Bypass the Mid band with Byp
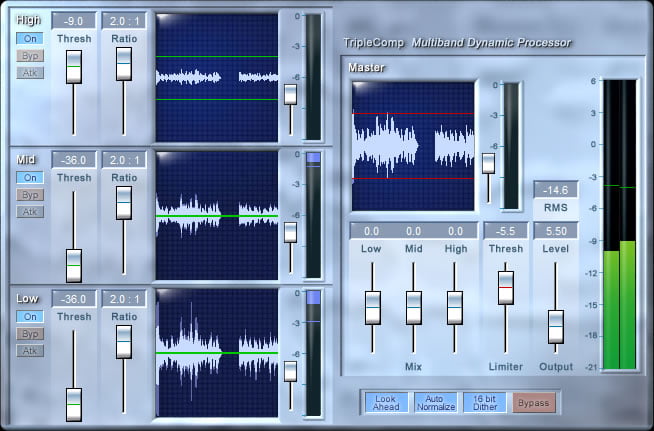This screenshot has width=654, height=431. (30, 194)
